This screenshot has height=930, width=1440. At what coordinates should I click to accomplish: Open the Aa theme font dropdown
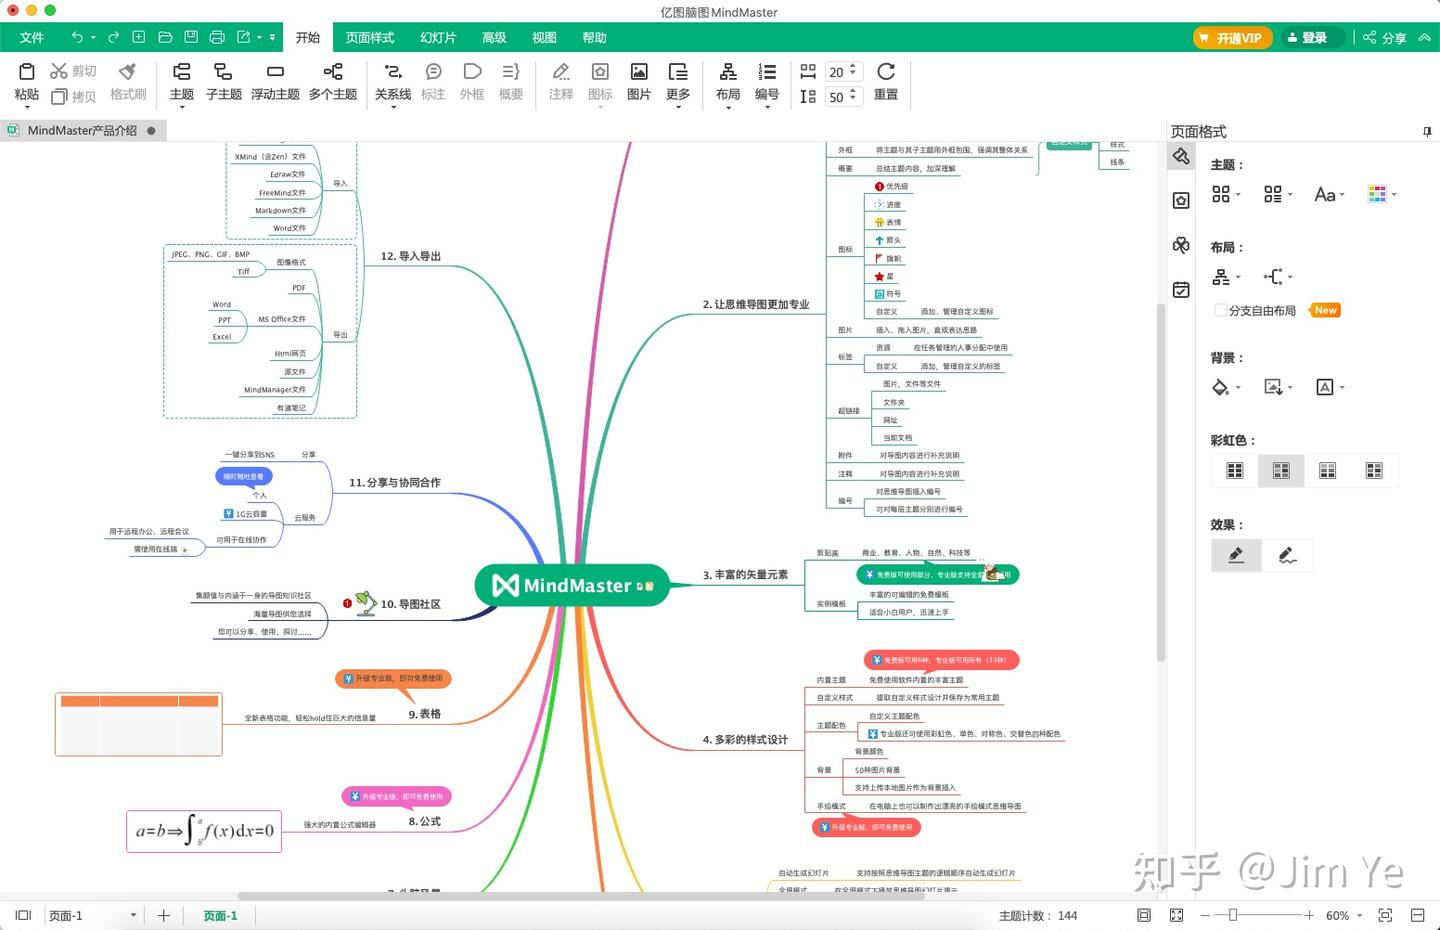click(1329, 194)
